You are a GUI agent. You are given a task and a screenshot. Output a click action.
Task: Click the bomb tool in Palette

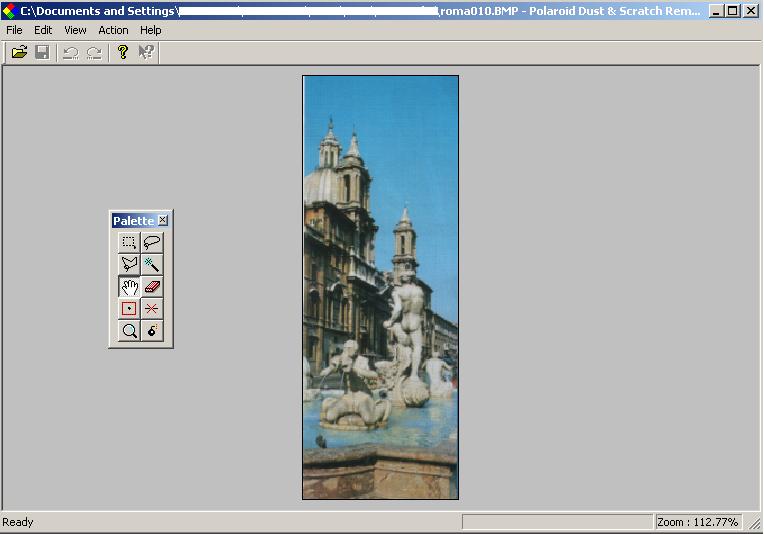[x=152, y=331]
